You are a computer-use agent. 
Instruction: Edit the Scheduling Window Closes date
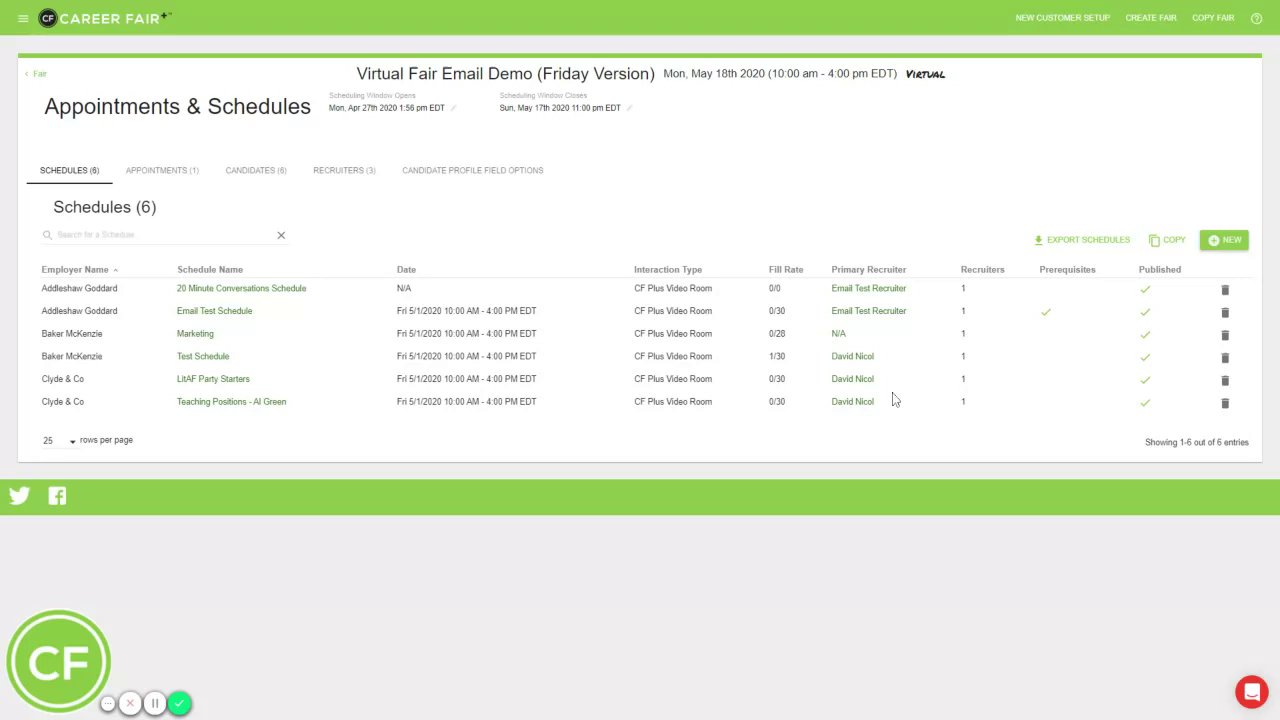coord(629,108)
